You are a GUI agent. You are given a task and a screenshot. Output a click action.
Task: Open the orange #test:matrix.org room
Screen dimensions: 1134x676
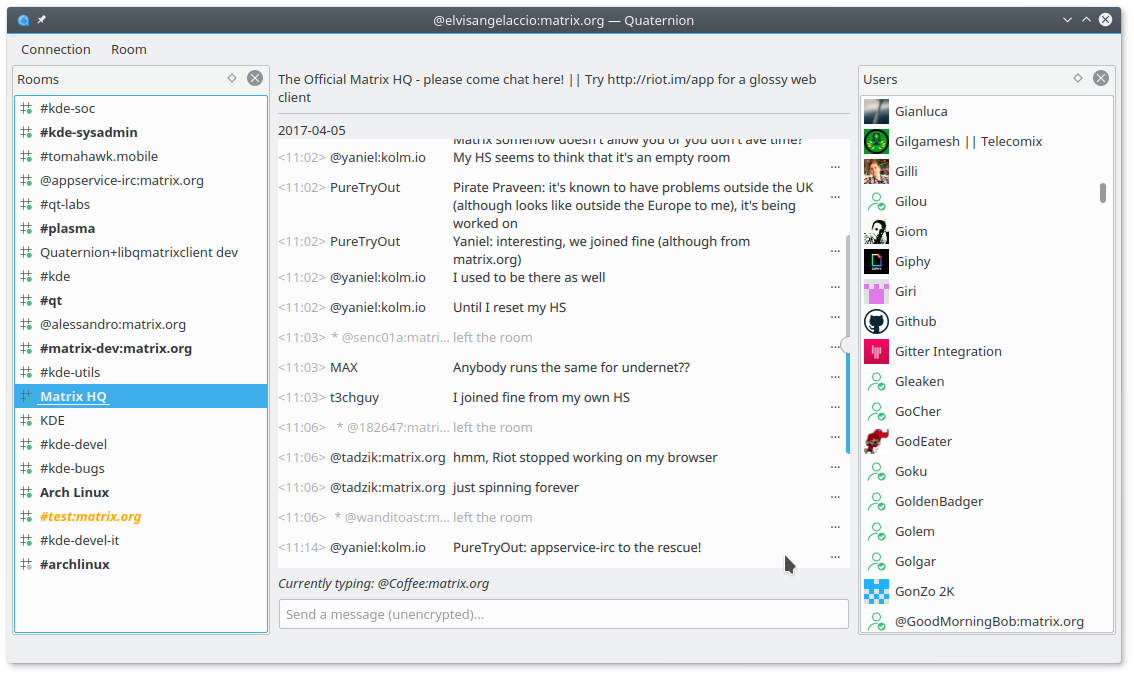(x=141, y=516)
